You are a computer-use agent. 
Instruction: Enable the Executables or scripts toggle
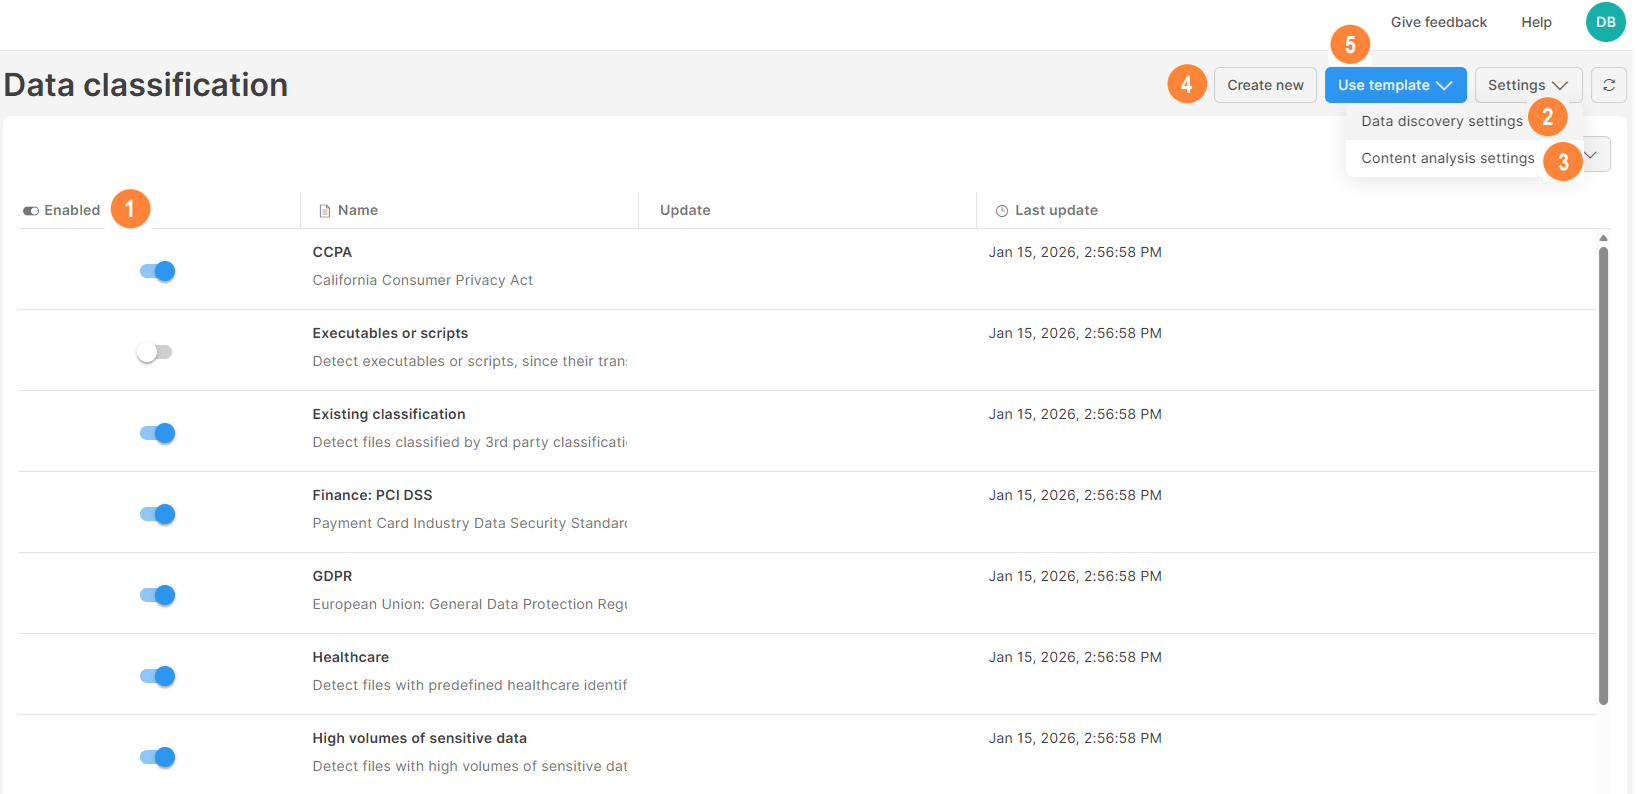155,352
